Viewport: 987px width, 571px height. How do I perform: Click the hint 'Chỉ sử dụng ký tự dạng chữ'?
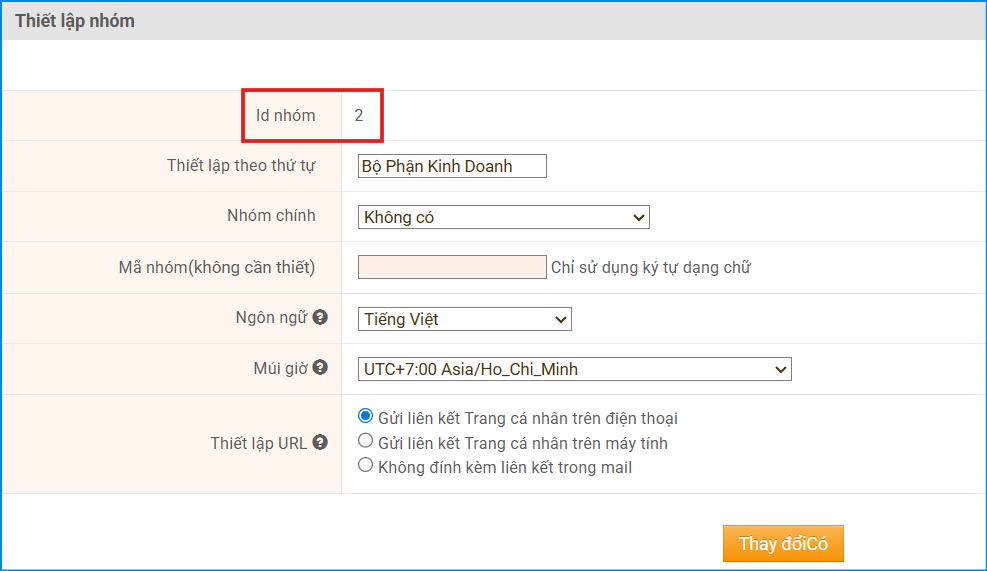point(650,267)
